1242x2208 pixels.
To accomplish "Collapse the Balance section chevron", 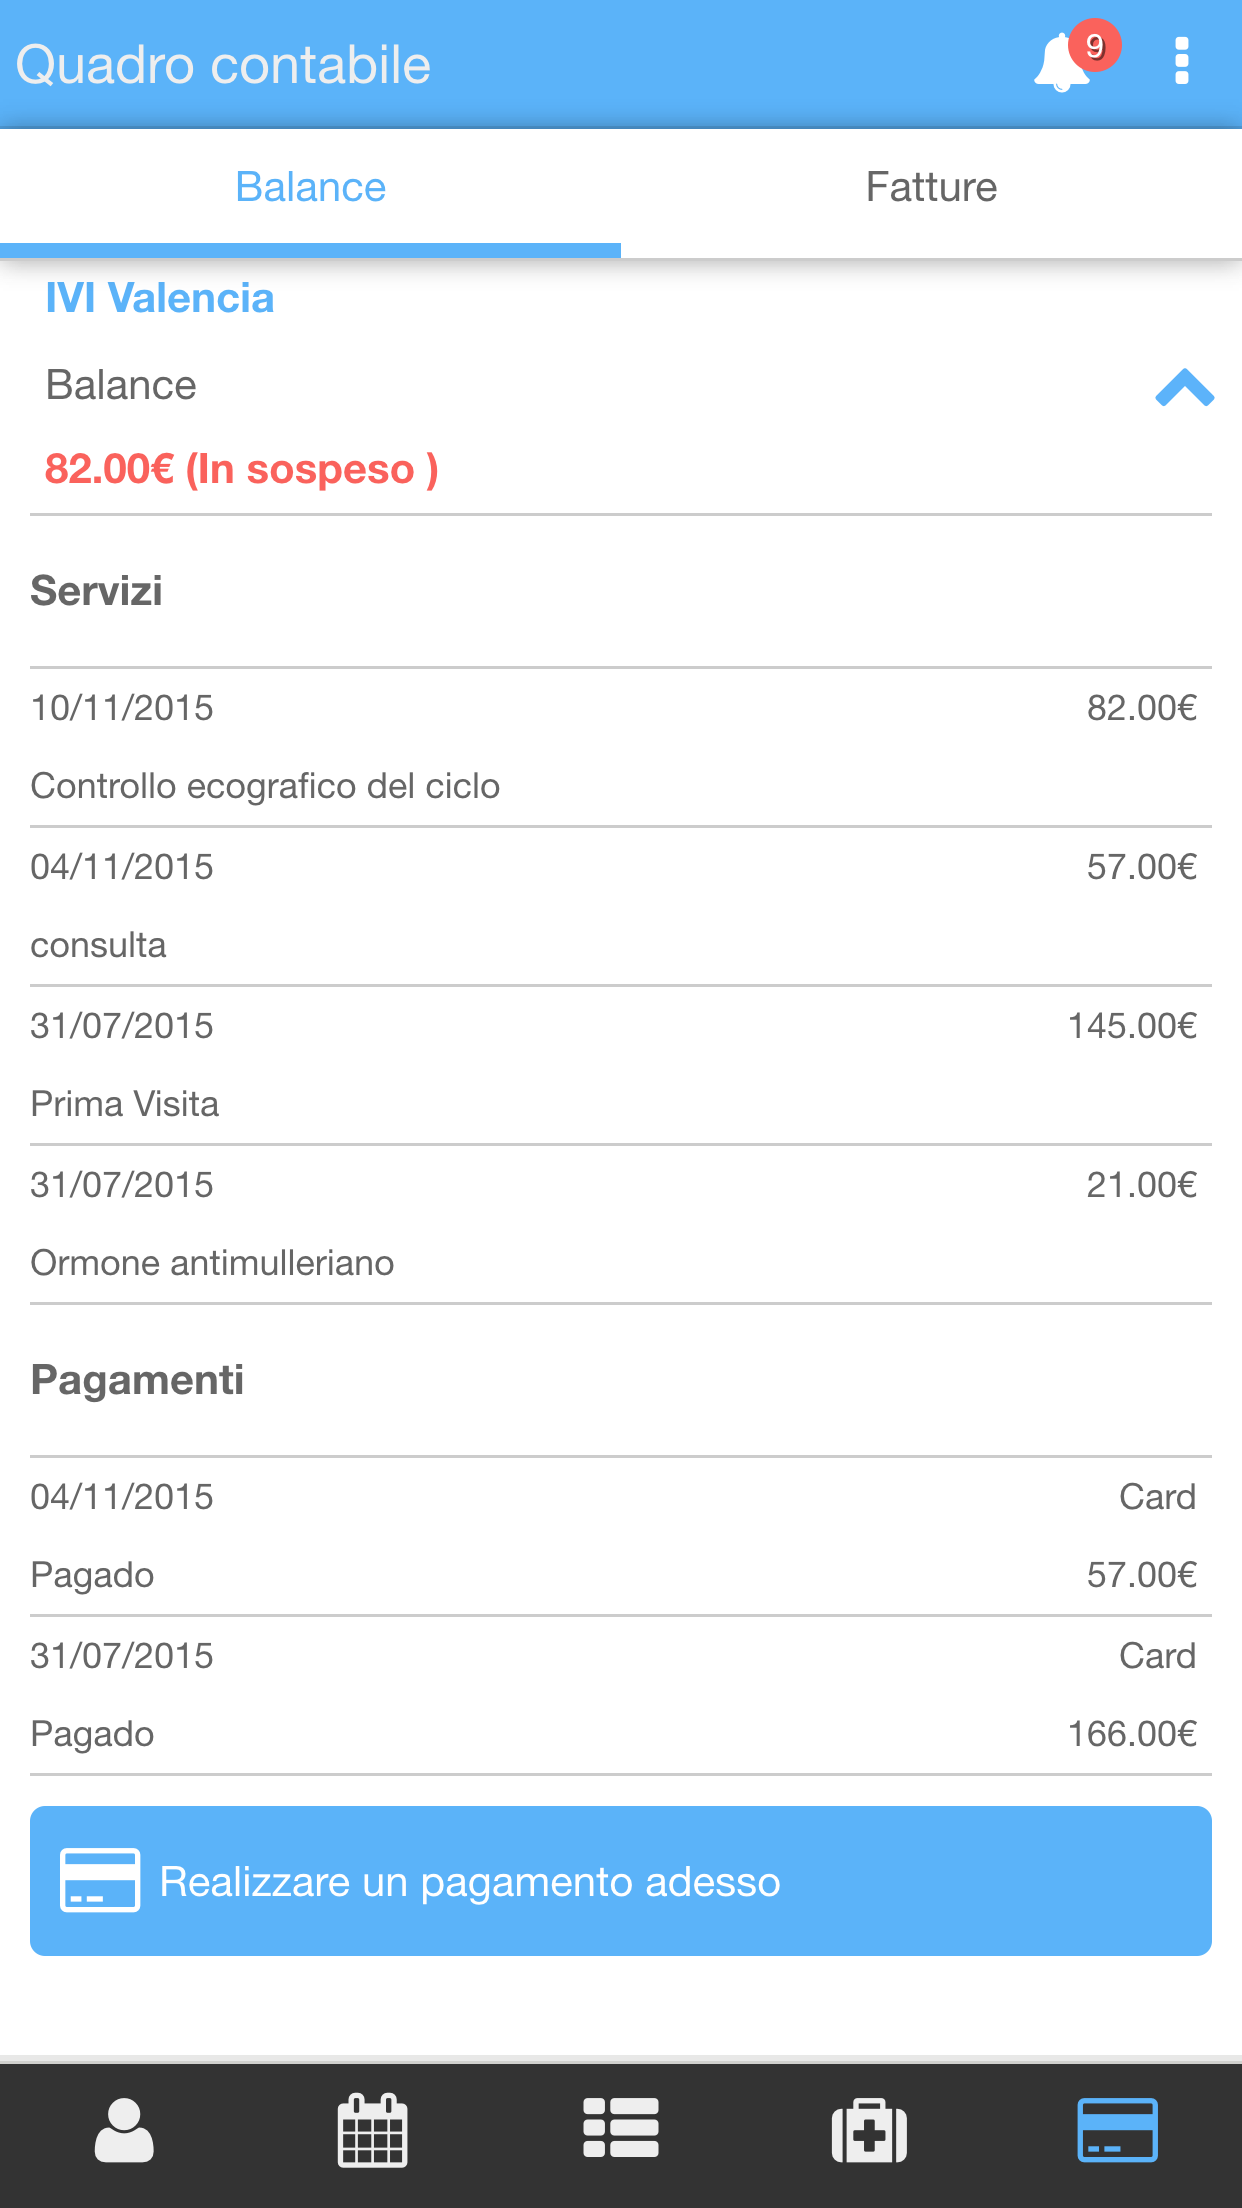I will pyautogui.click(x=1184, y=388).
